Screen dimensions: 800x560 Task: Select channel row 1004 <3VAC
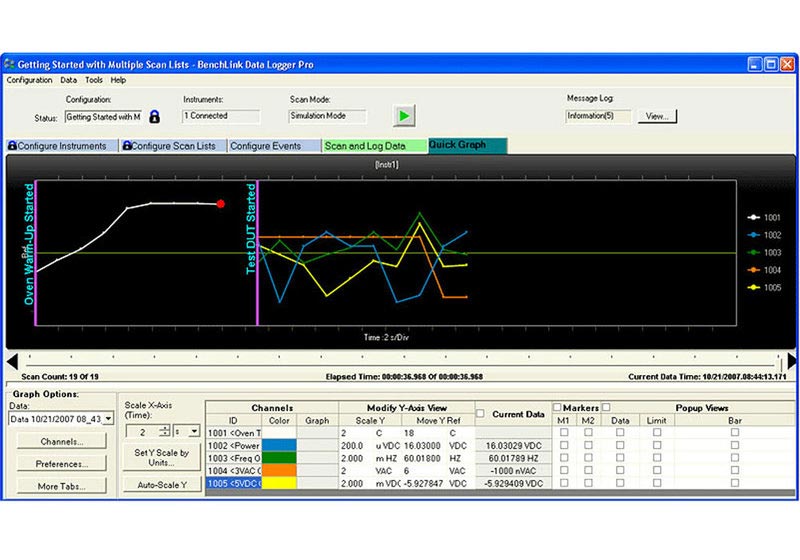click(x=234, y=470)
